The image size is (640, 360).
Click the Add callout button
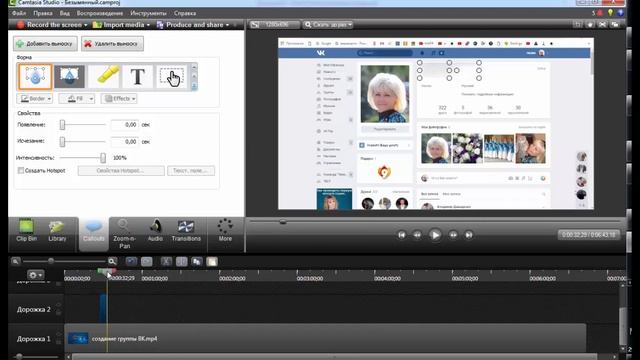pyautogui.click(x=45, y=44)
